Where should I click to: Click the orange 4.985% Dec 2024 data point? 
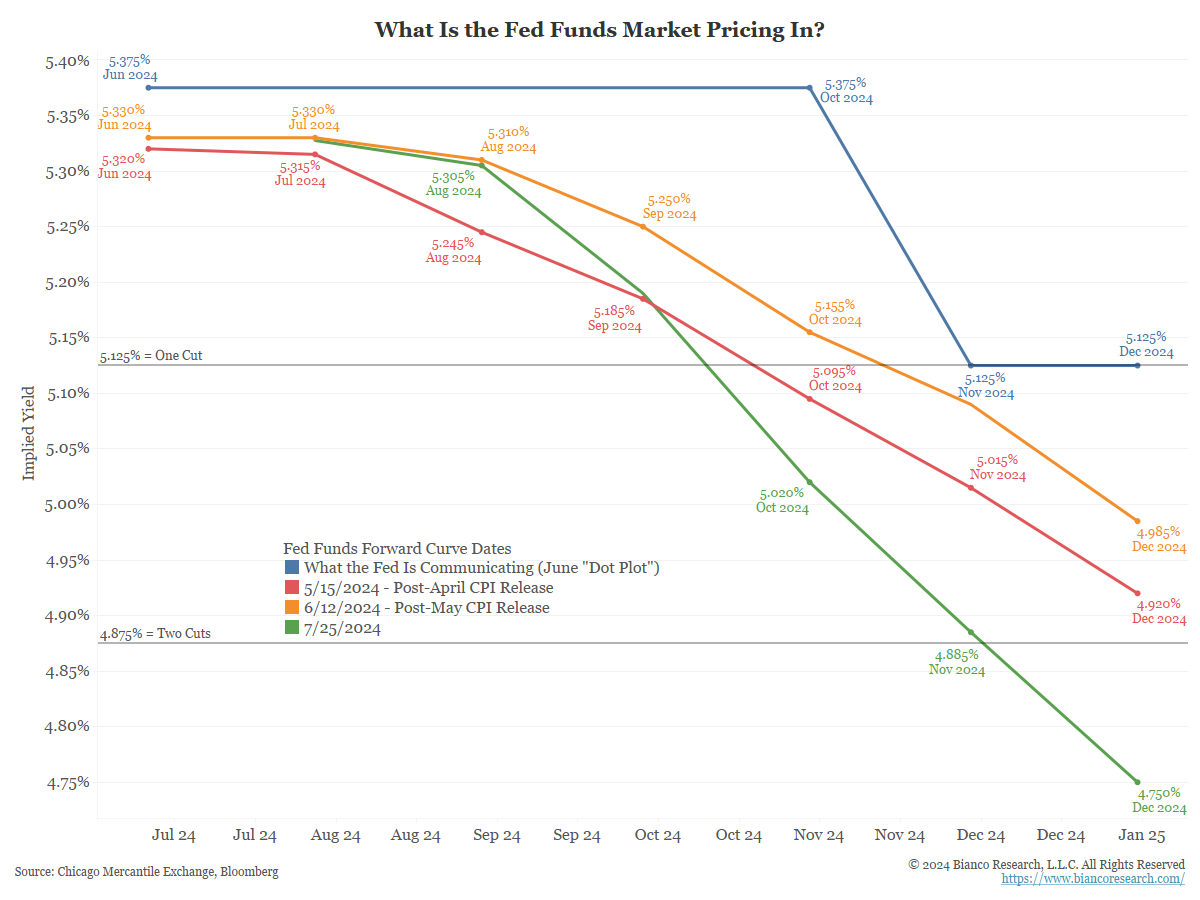1137,521
